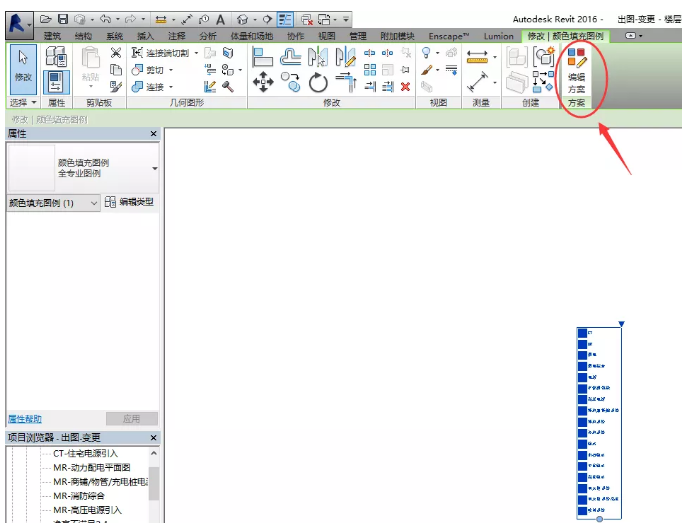Open the Lumion tab
The height and width of the screenshot is (532, 690).
(x=498, y=36)
